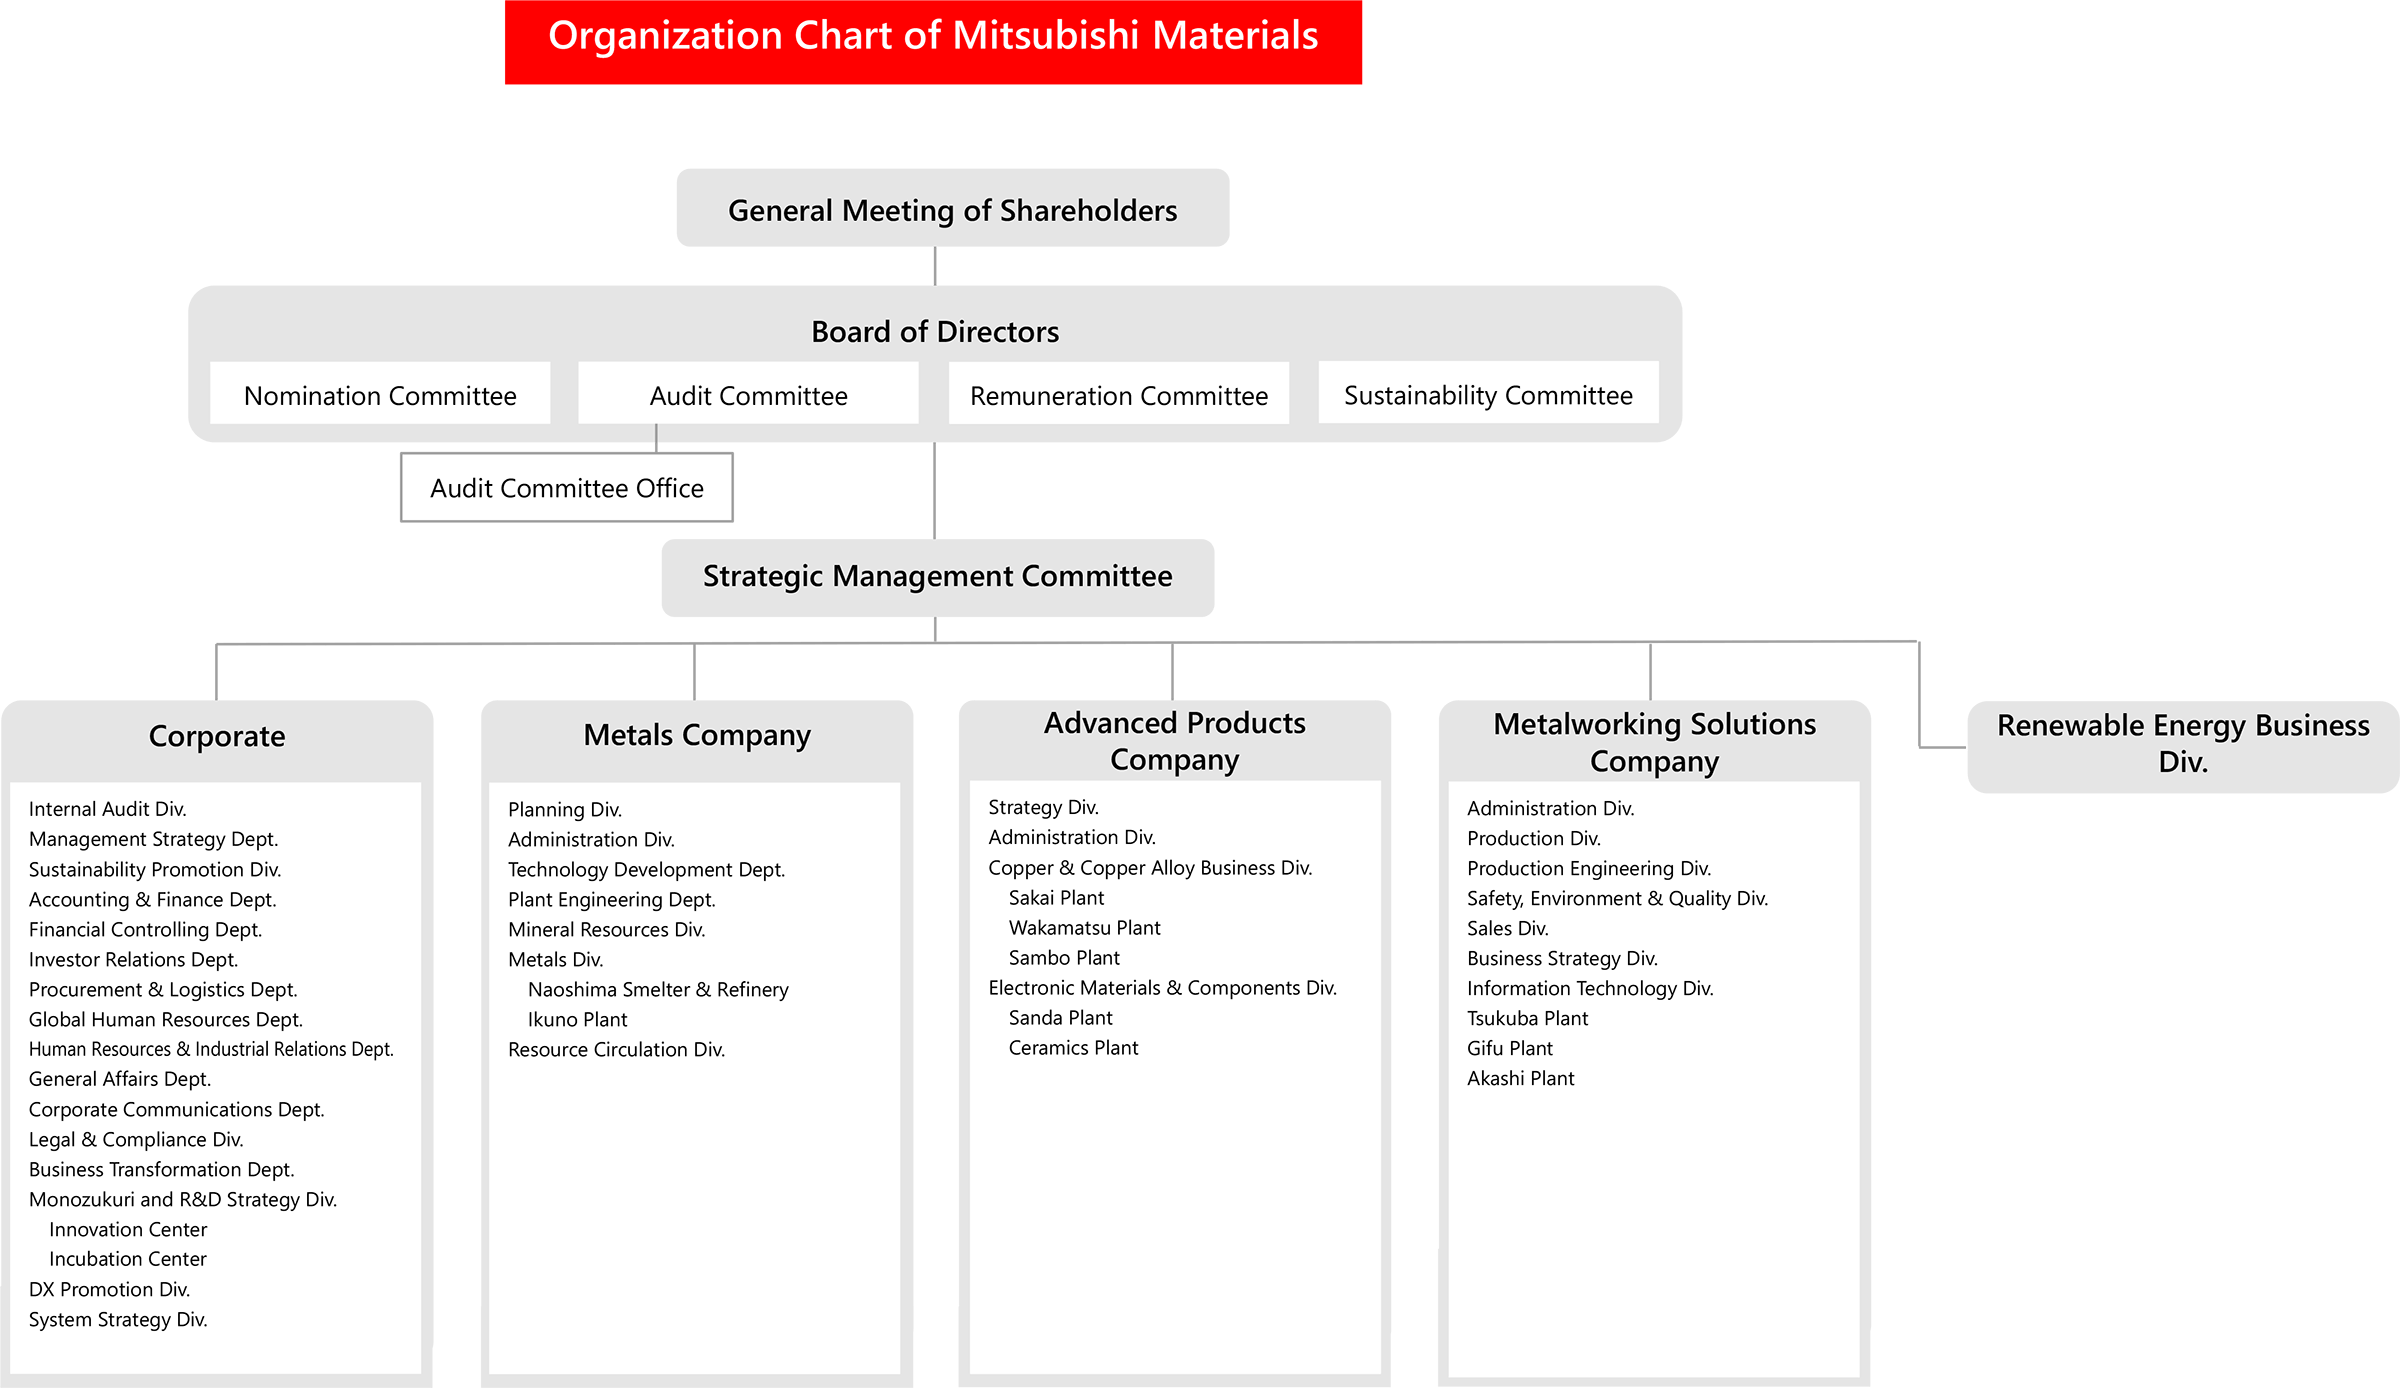Select Plant Engineering Dept.
The height and width of the screenshot is (1388, 2400).
pos(612,899)
